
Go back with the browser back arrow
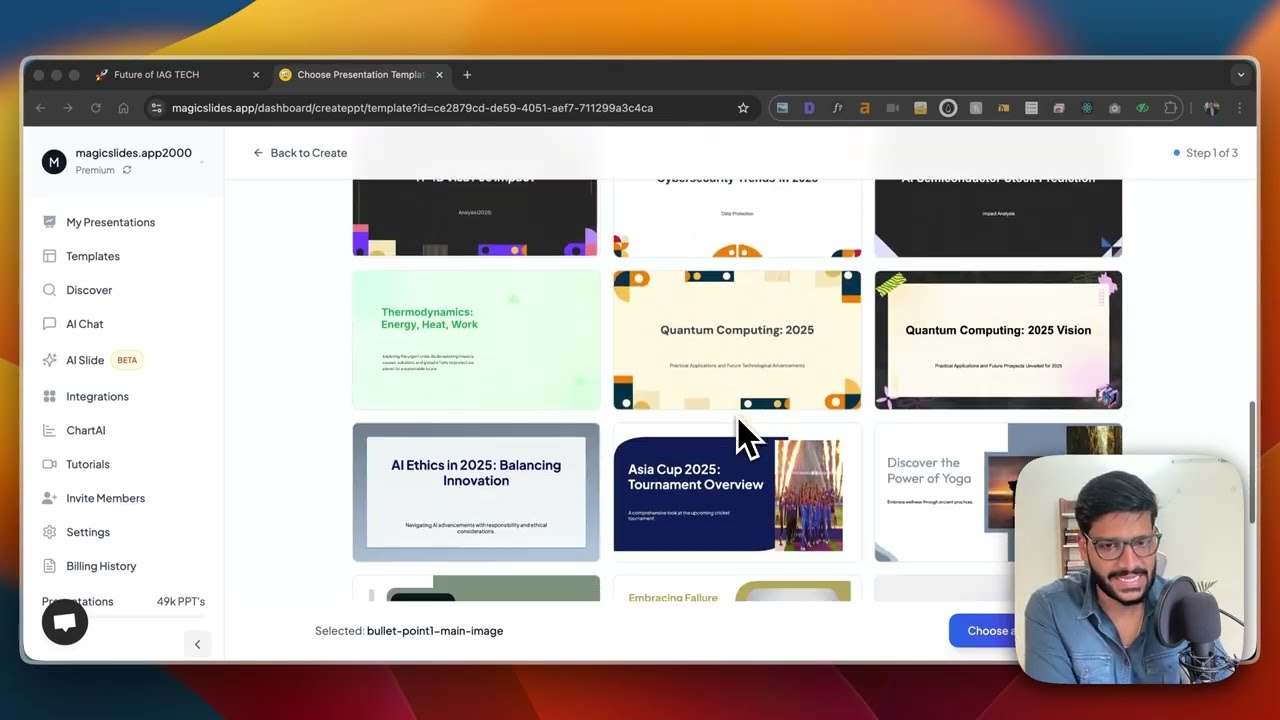click(x=40, y=108)
